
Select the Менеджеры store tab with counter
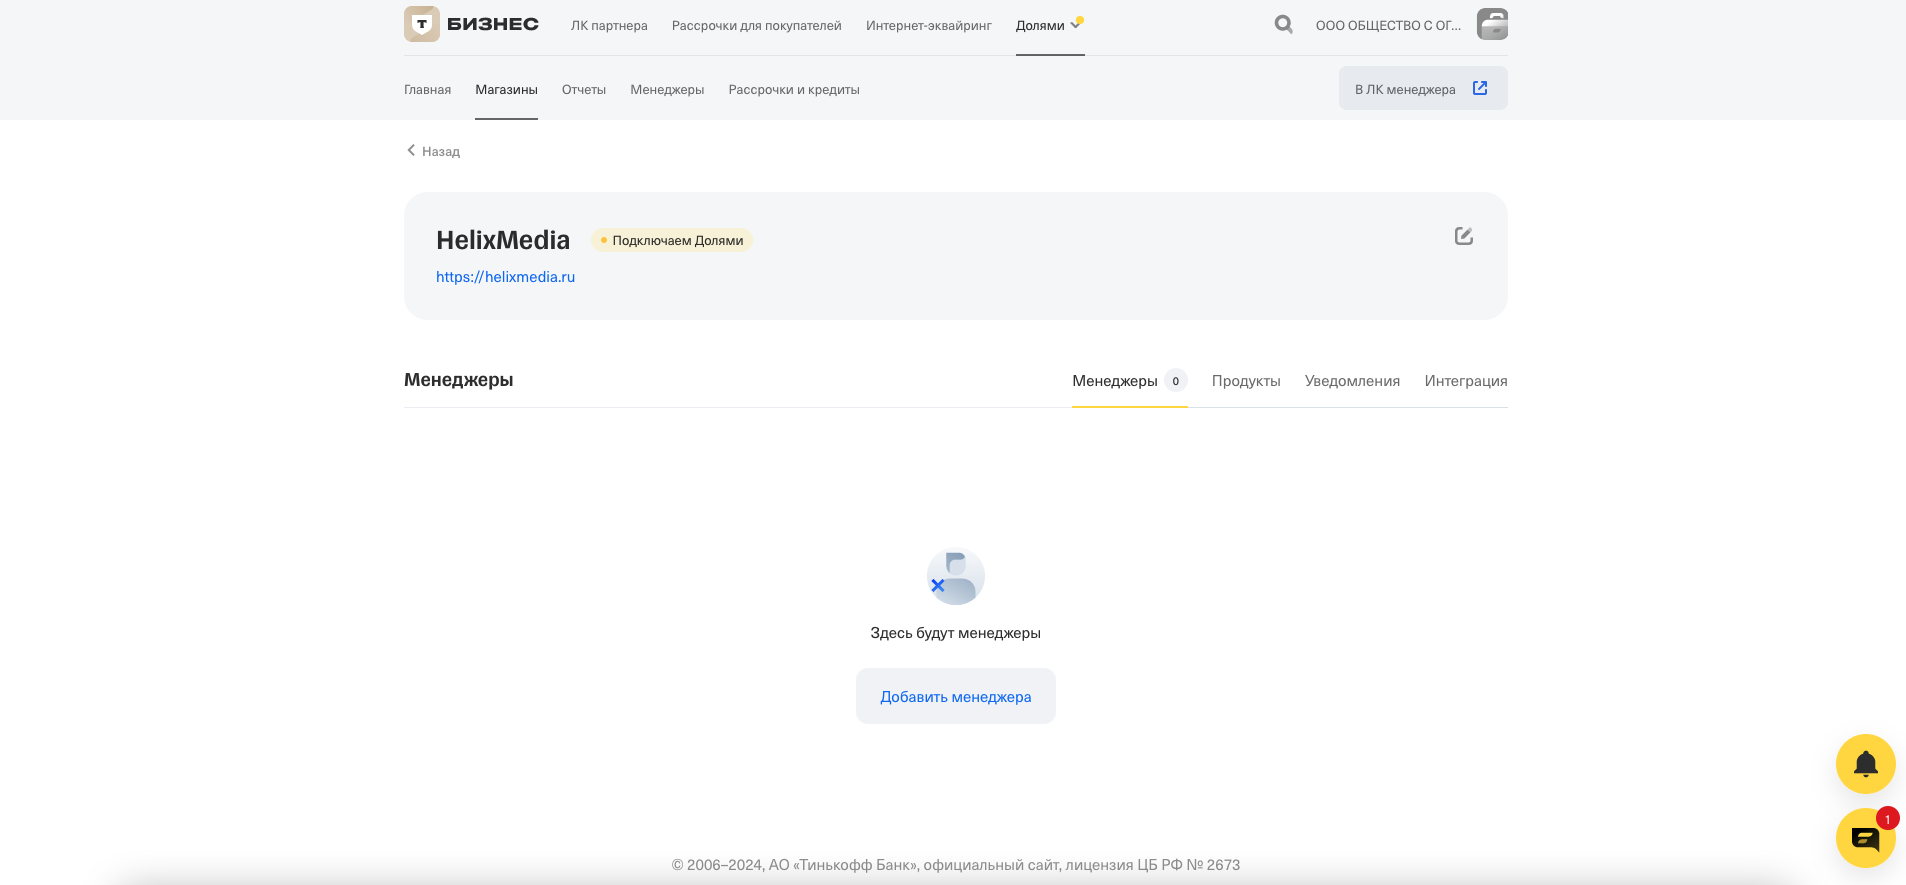(x=1129, y=381)
